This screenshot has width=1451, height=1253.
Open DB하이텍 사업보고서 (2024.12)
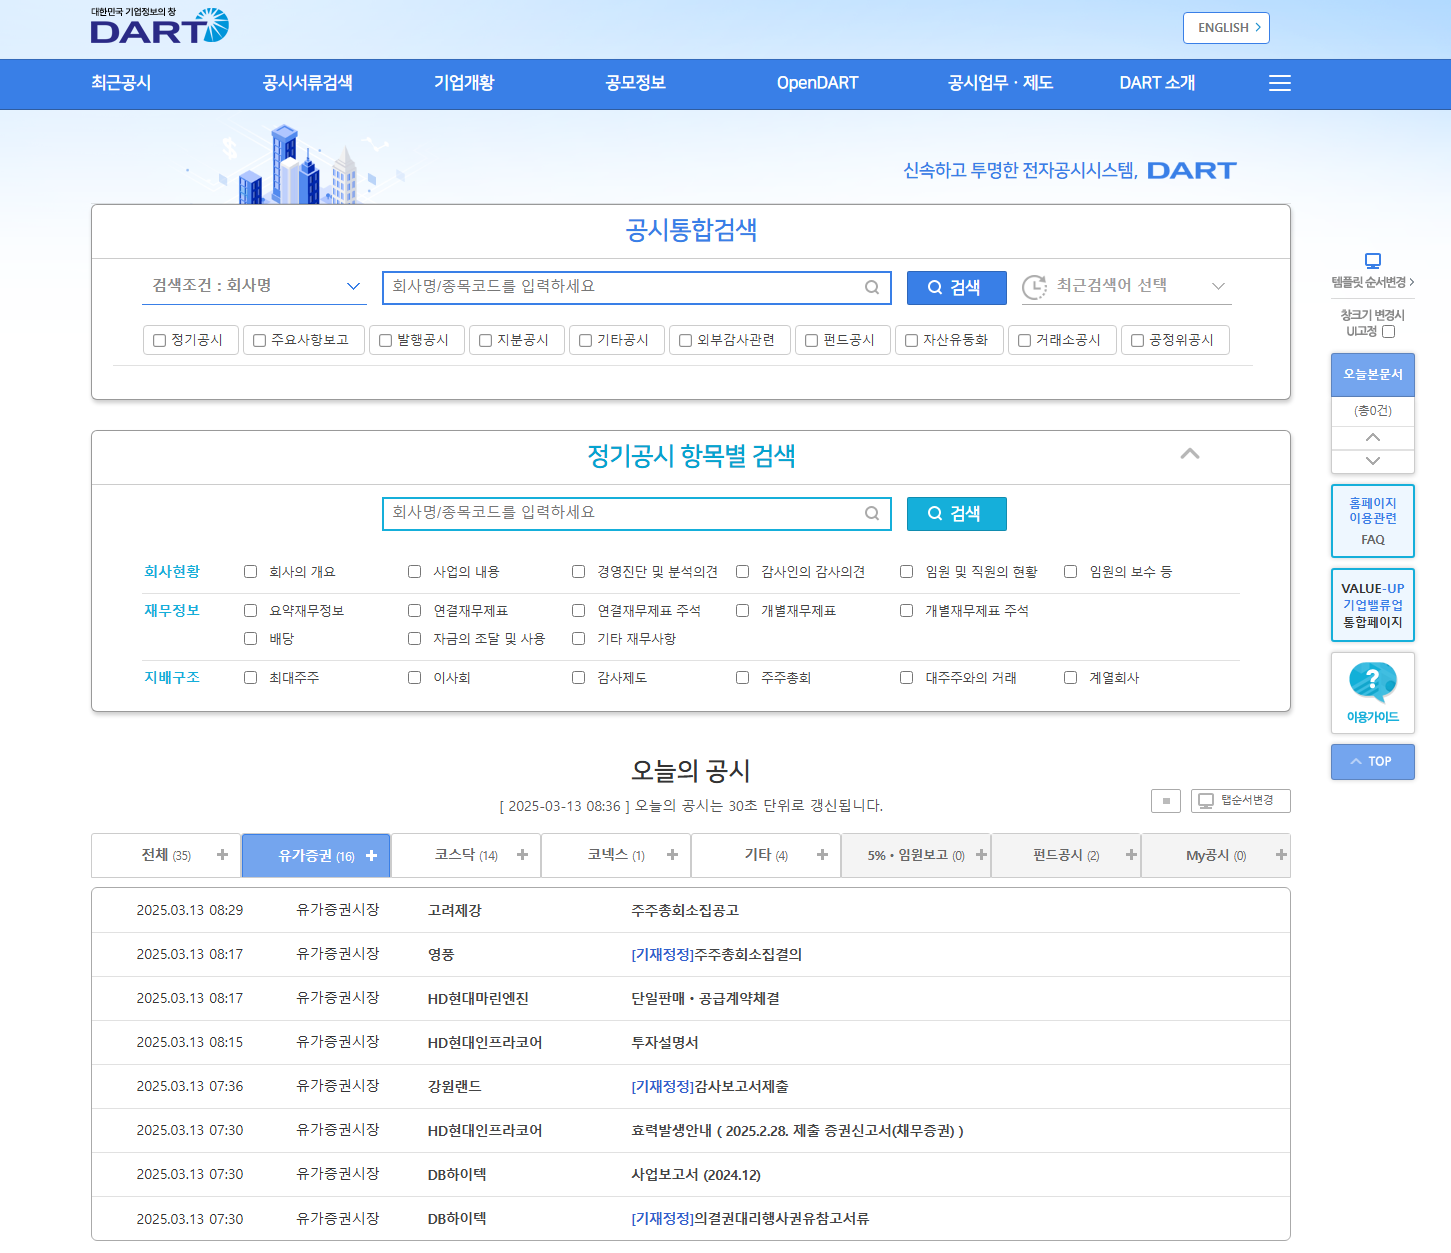coord(696,1175)
